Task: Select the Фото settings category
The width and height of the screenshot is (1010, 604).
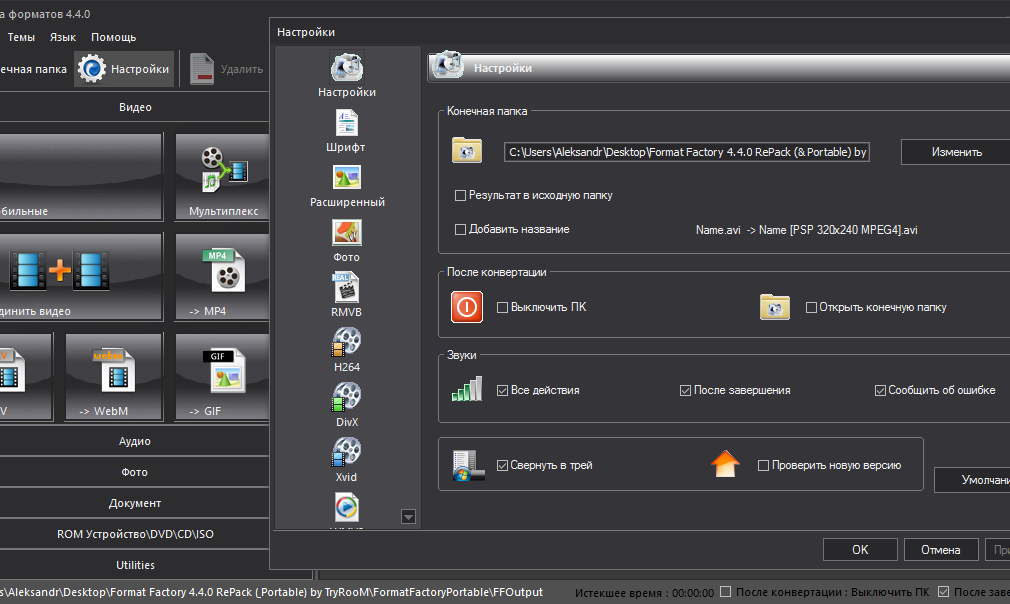Action: [x=347, y=240]
